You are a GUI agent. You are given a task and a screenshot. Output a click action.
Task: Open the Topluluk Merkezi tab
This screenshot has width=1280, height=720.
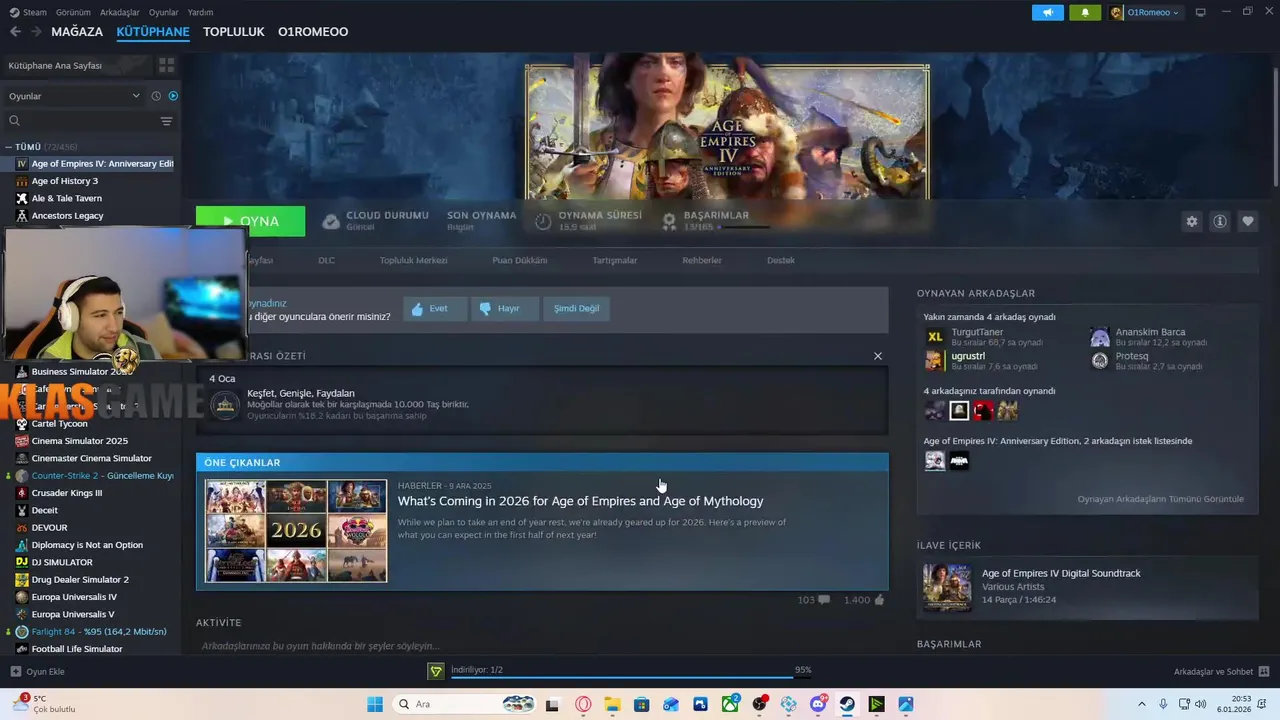click(x=413, y=260)
